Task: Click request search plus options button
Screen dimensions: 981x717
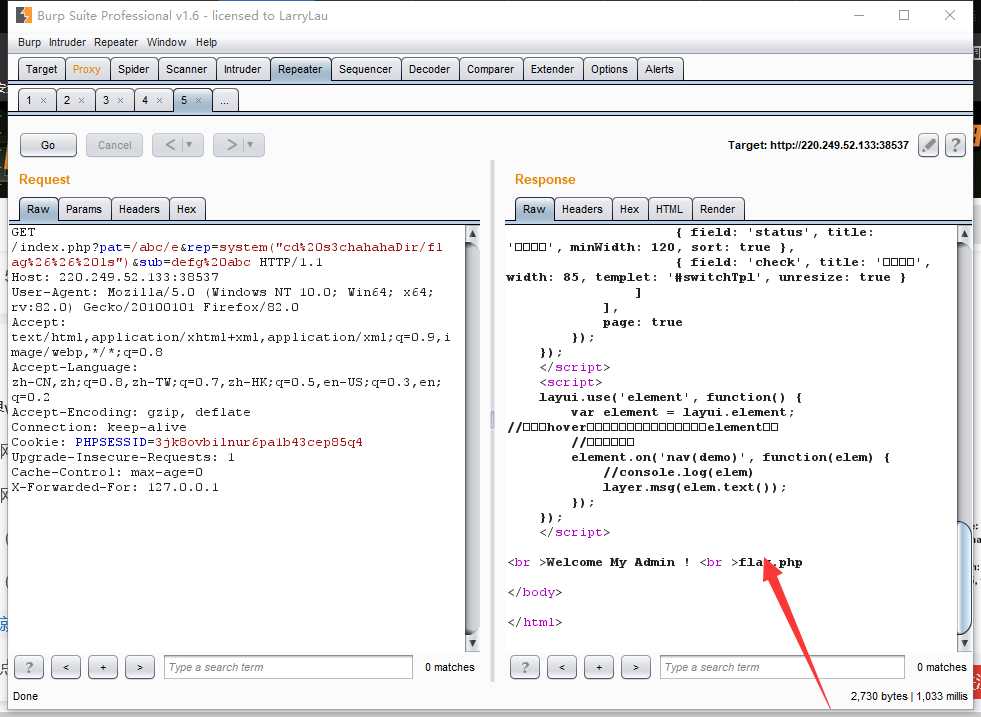Action: pos(103,667)
